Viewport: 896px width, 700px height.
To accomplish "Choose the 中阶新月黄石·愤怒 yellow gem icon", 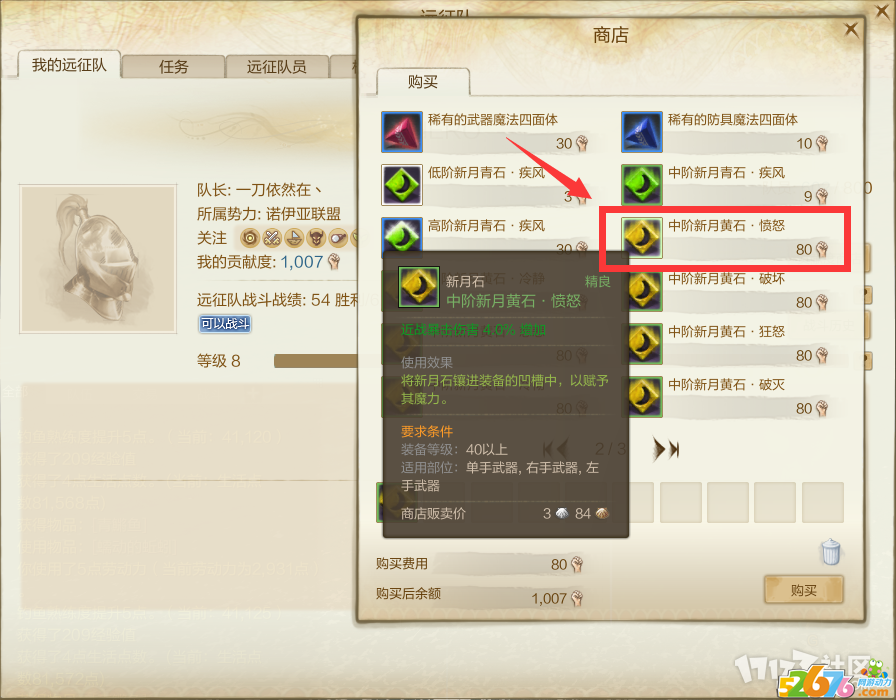I will coord(642,238).
